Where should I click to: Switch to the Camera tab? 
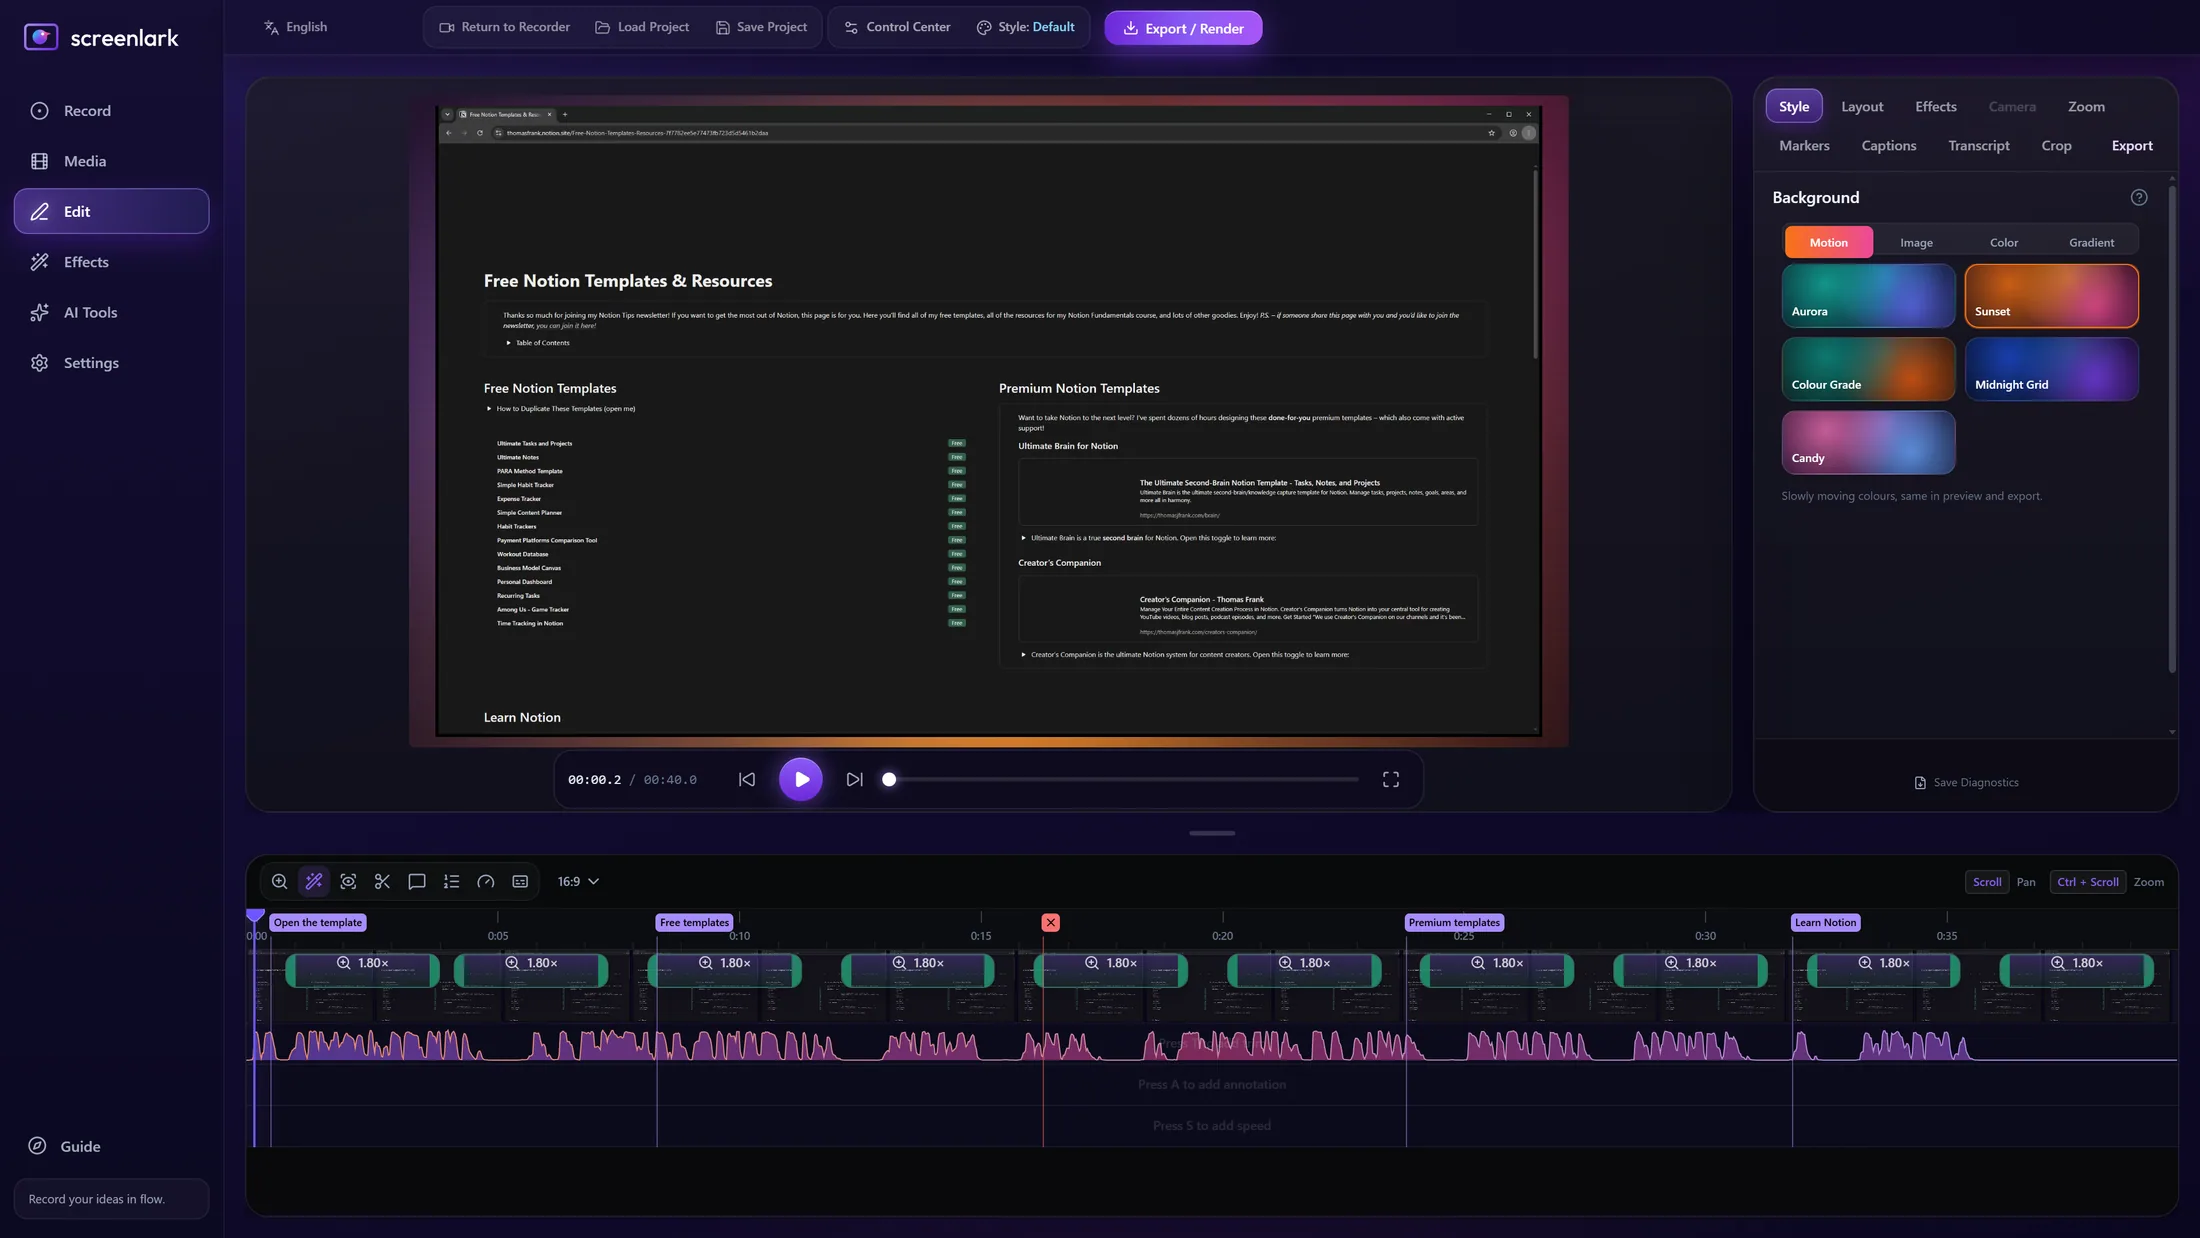coord(2012,107)
